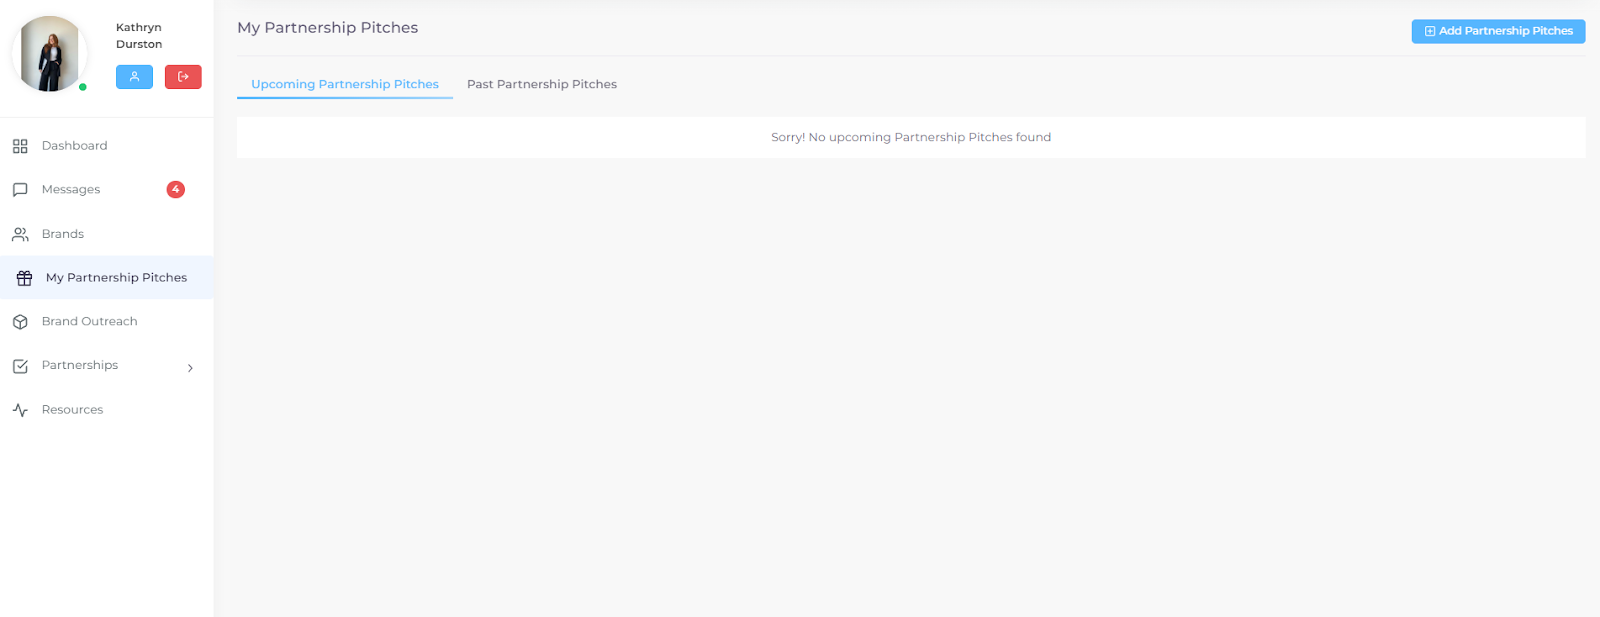Select the Resources label in sidebar
1600x617 pixels.
(x=72, y=410)
